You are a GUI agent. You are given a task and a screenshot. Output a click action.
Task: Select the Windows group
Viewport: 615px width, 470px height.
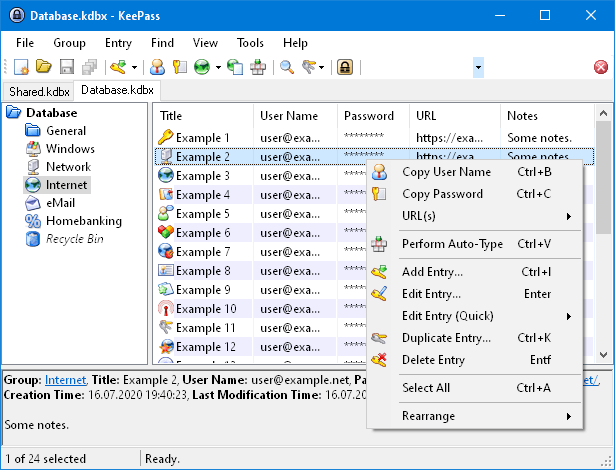pyautogui.click(x=70, y=149)
